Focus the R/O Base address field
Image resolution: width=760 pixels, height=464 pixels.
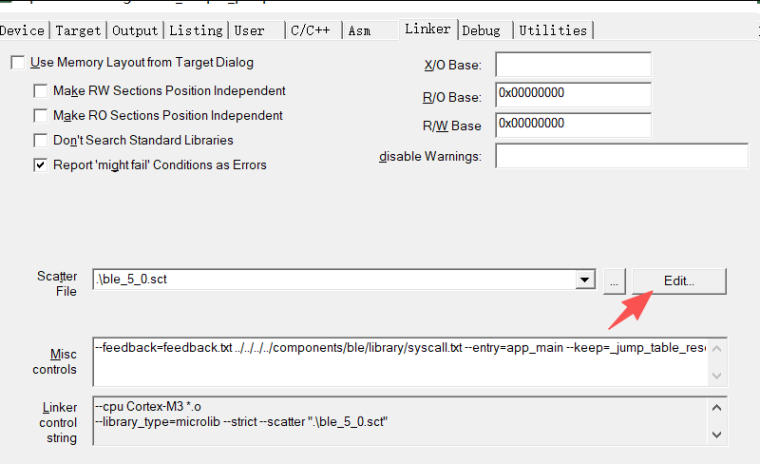pyautogui.click(x=573, y=95)
